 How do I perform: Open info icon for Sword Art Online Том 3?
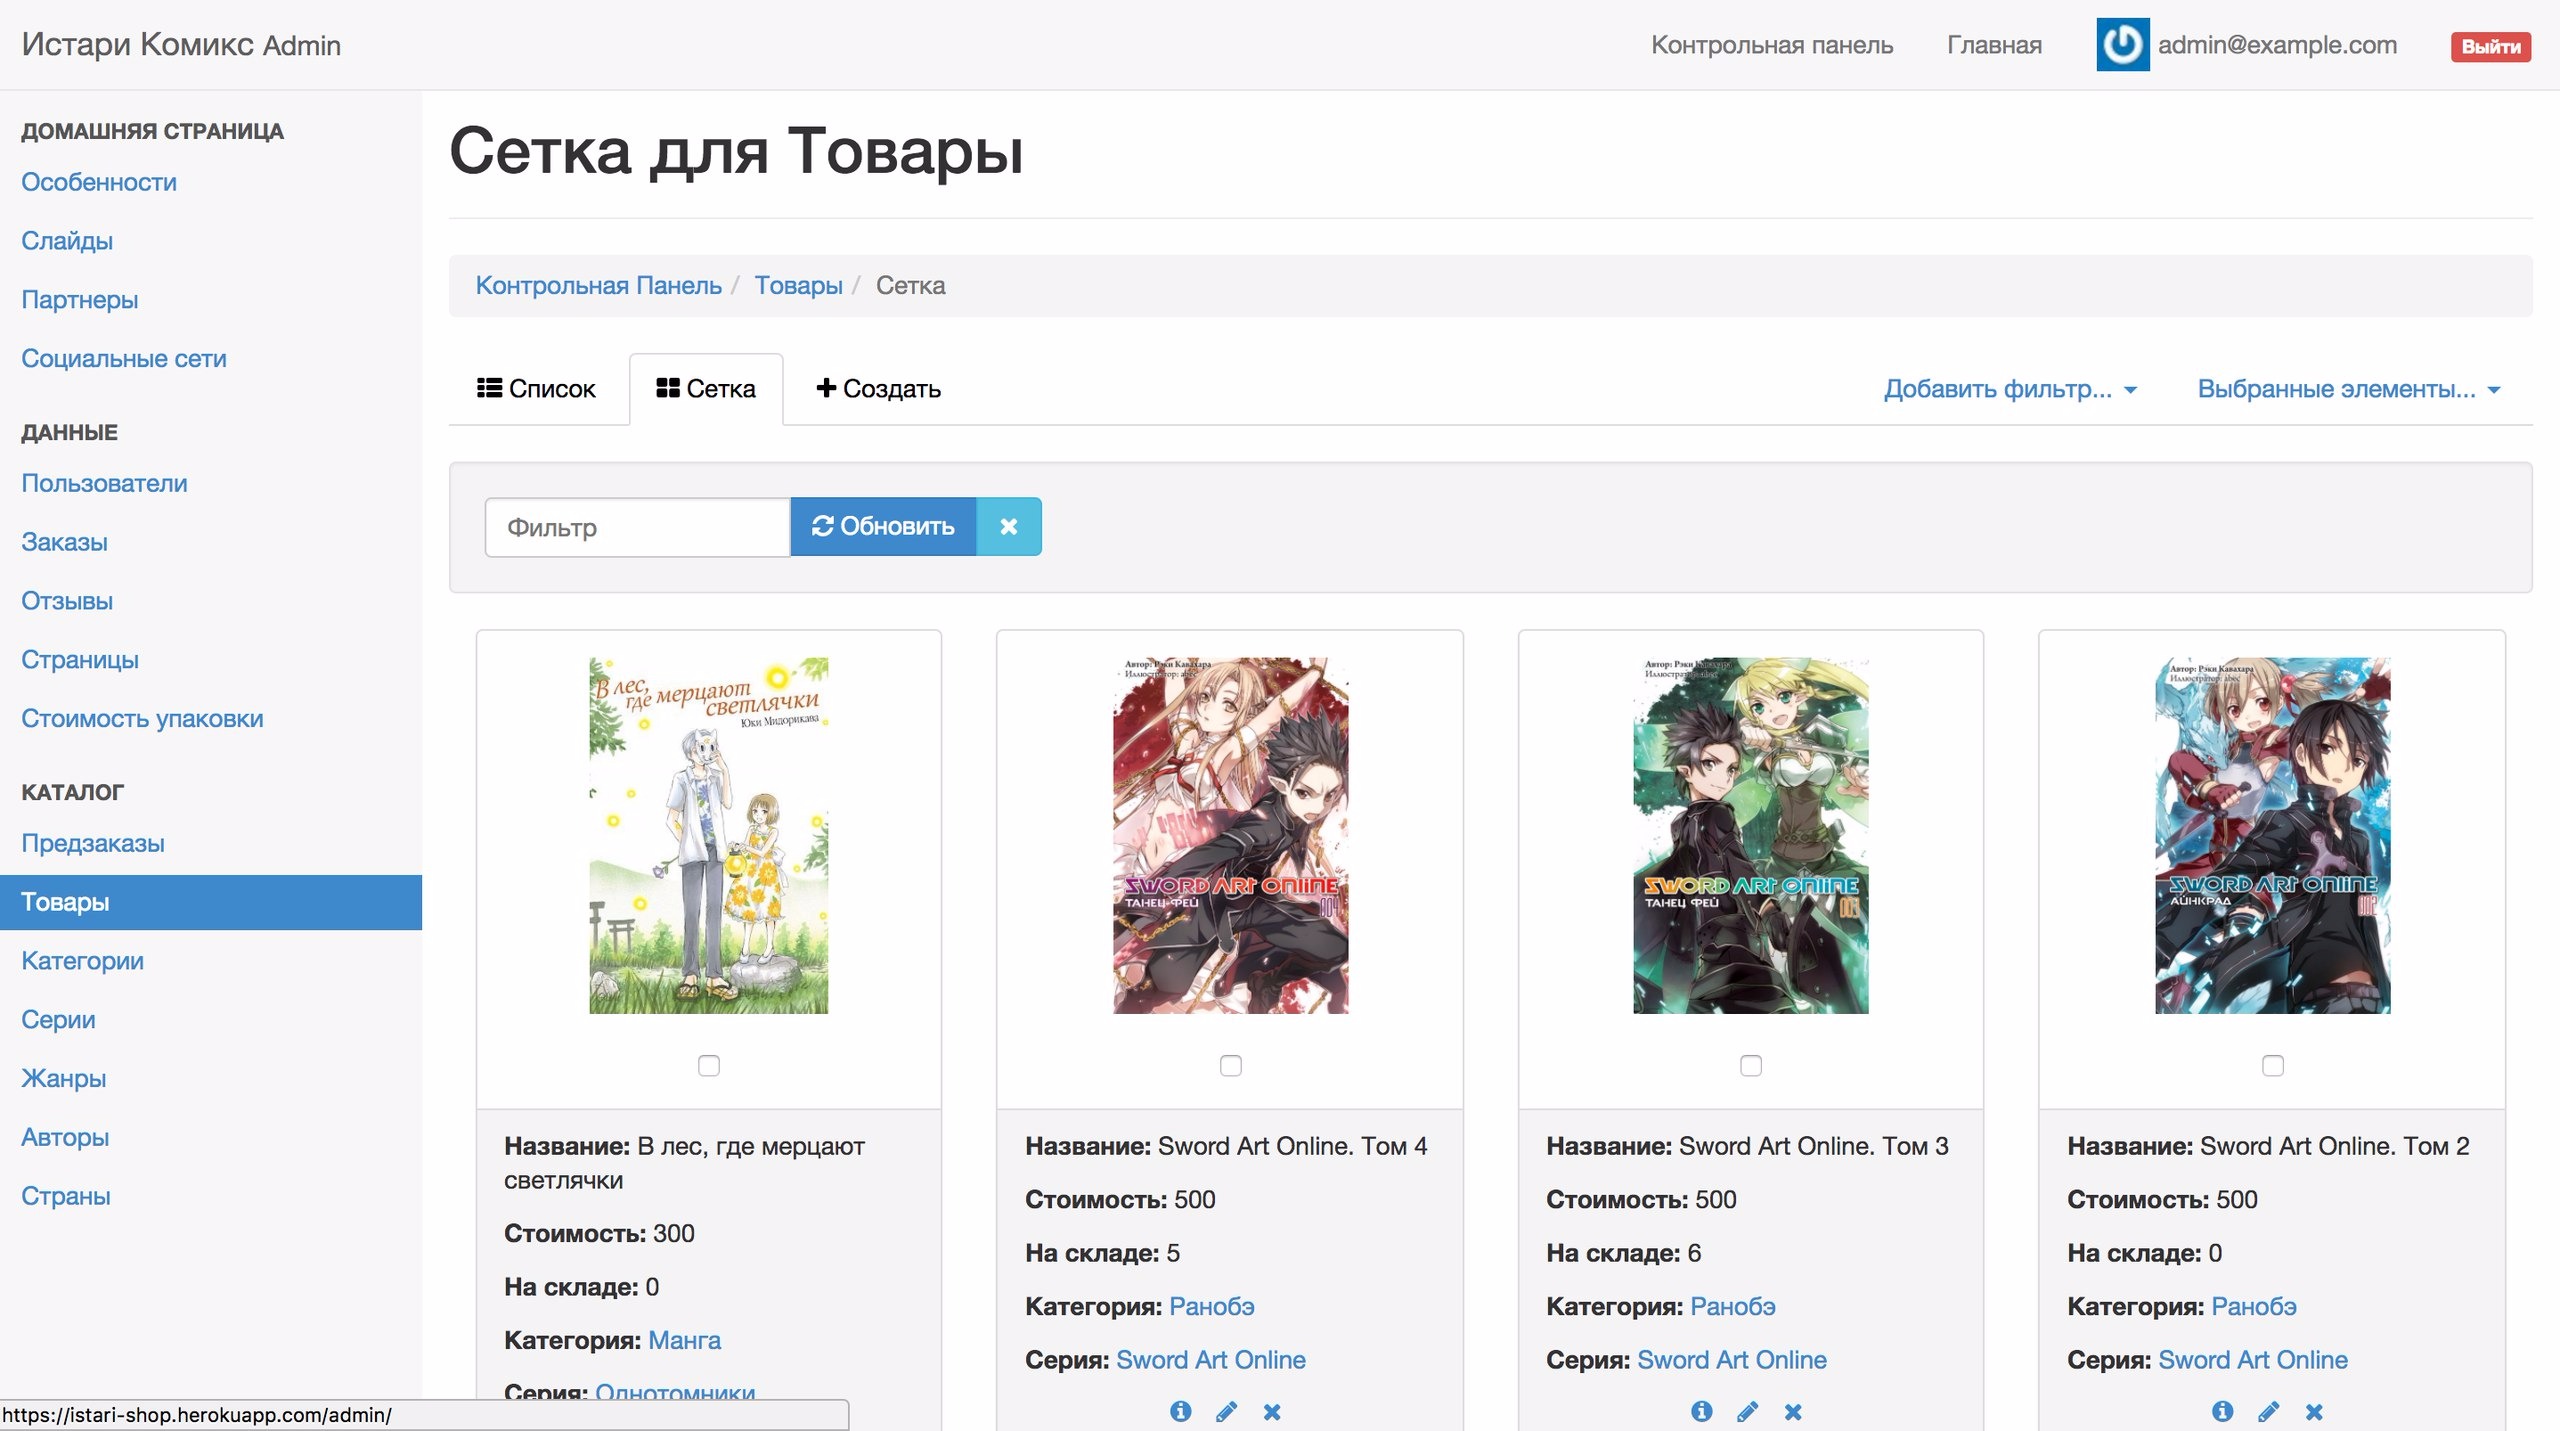(1701, 1411)
